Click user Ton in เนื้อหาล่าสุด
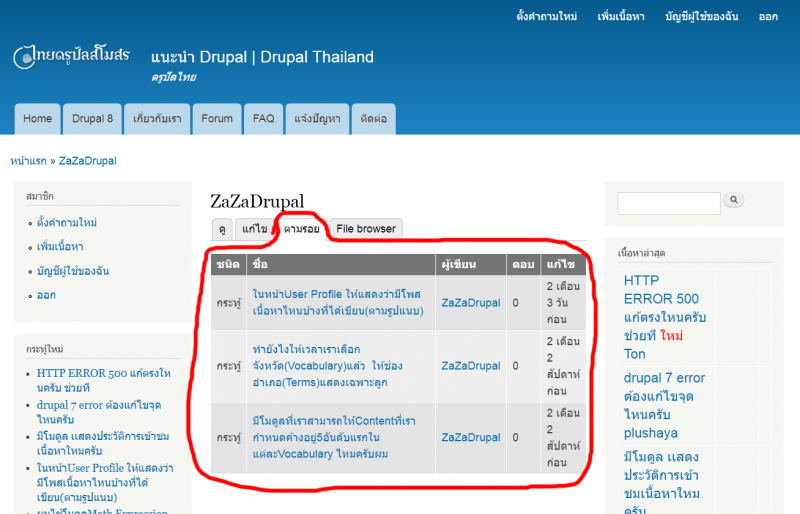Viewport: 800px width, 514px height. [x=635, y=354]
